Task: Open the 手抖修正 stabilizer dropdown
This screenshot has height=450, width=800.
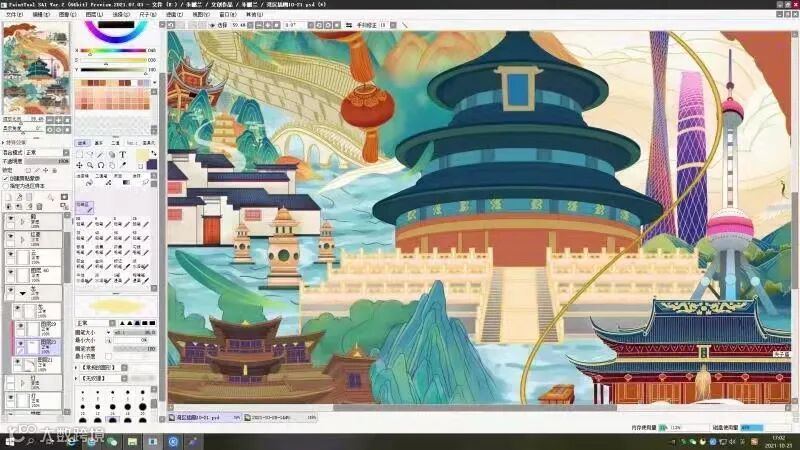Action: (x=393, y=24)
